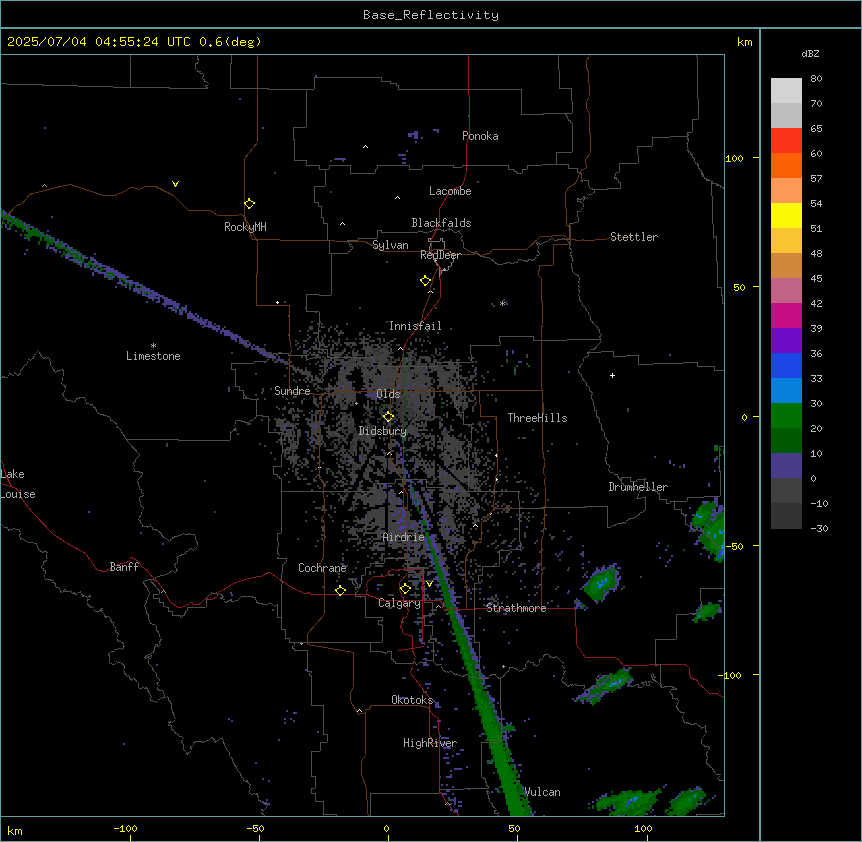Screen dimensions: 862x842
Task: Click the yellow diamond marker below Cochrane
Action: point(340,590)
